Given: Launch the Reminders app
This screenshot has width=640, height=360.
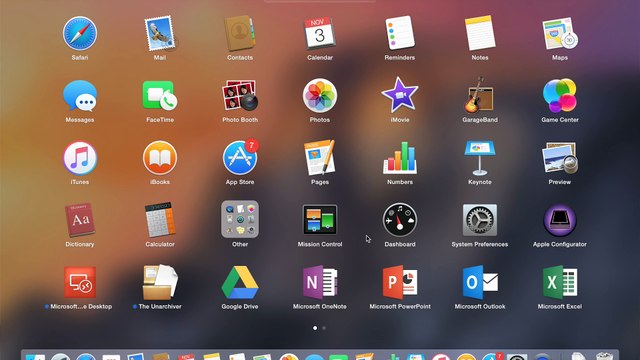Looking at the screenshot, I should tap(400, 33).
